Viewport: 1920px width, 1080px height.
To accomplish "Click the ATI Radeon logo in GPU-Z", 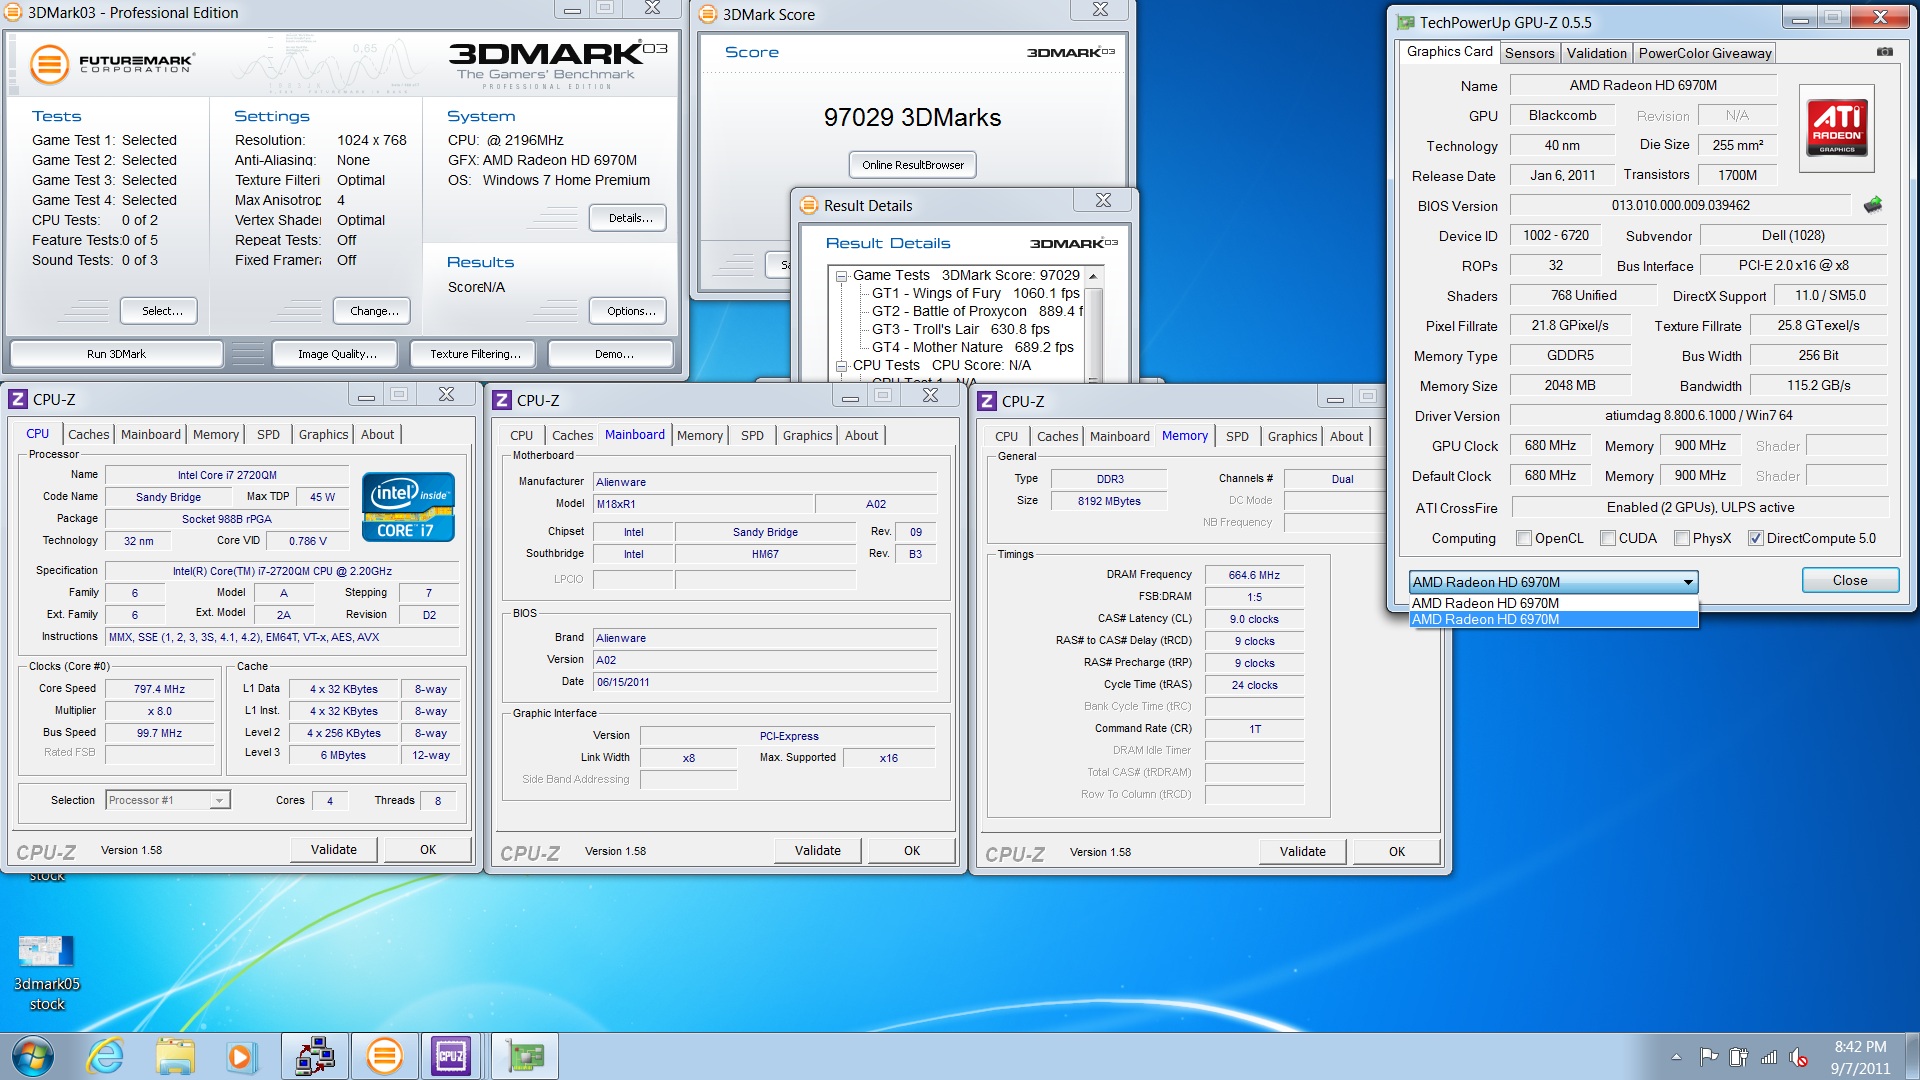I will tap(1837, 129).
